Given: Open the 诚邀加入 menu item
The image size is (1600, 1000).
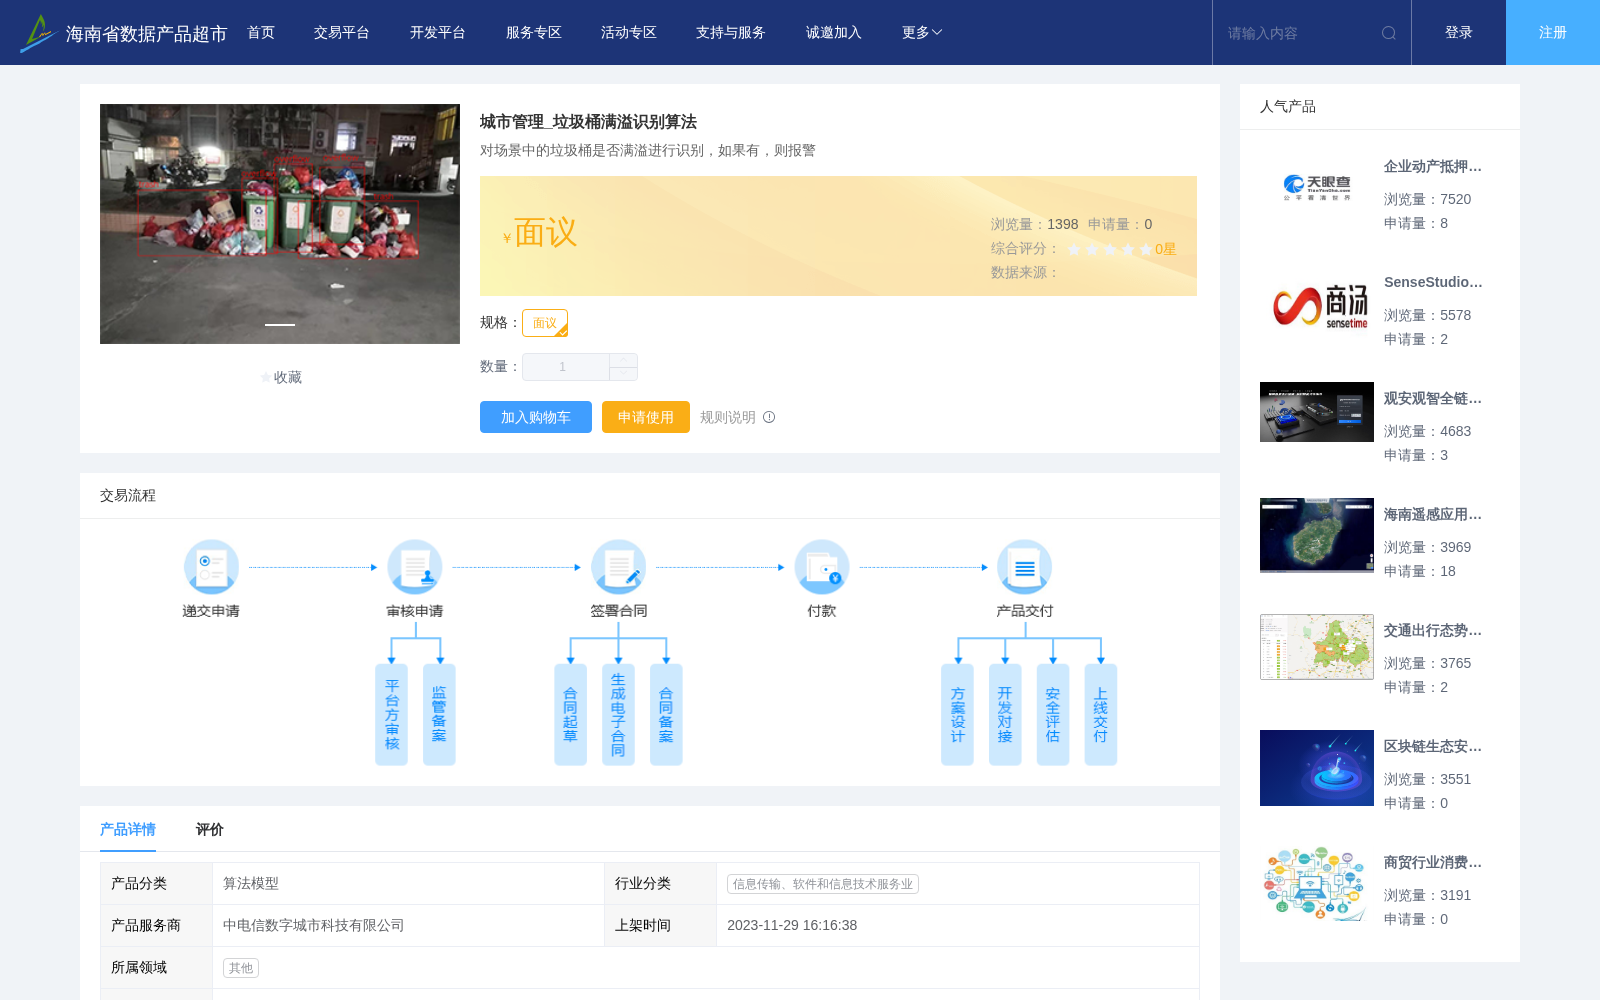Looking at the screenshot, I should coord(834,33).
